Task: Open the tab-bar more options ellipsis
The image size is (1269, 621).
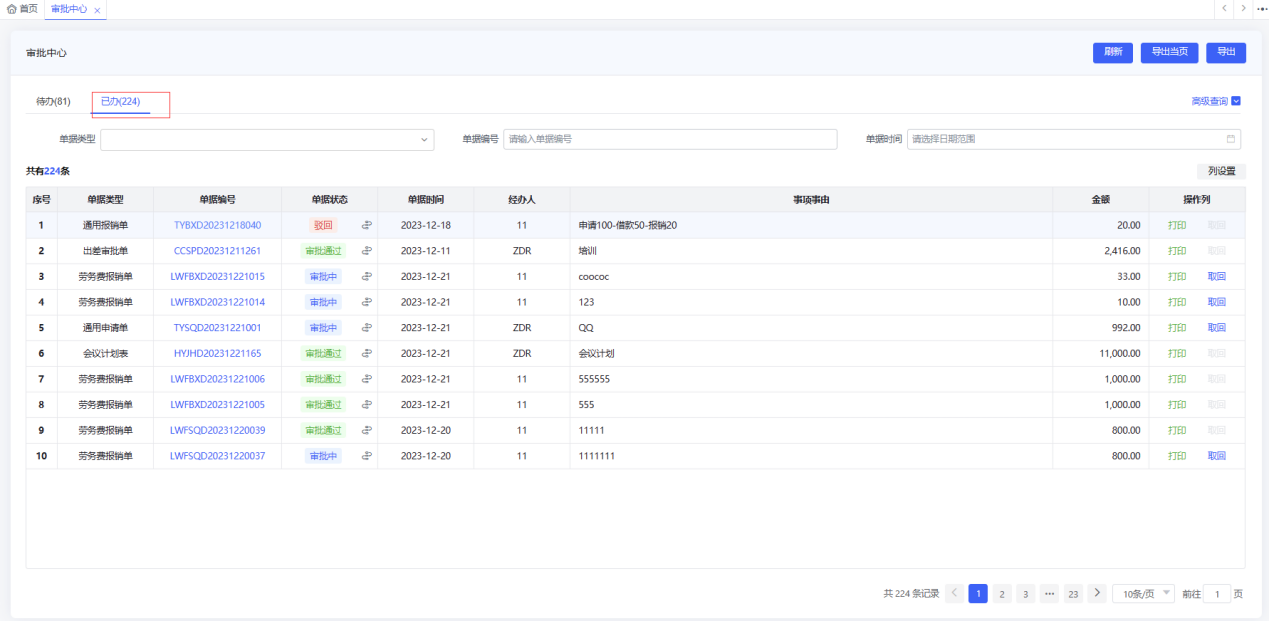Action: coord(1261,8)
